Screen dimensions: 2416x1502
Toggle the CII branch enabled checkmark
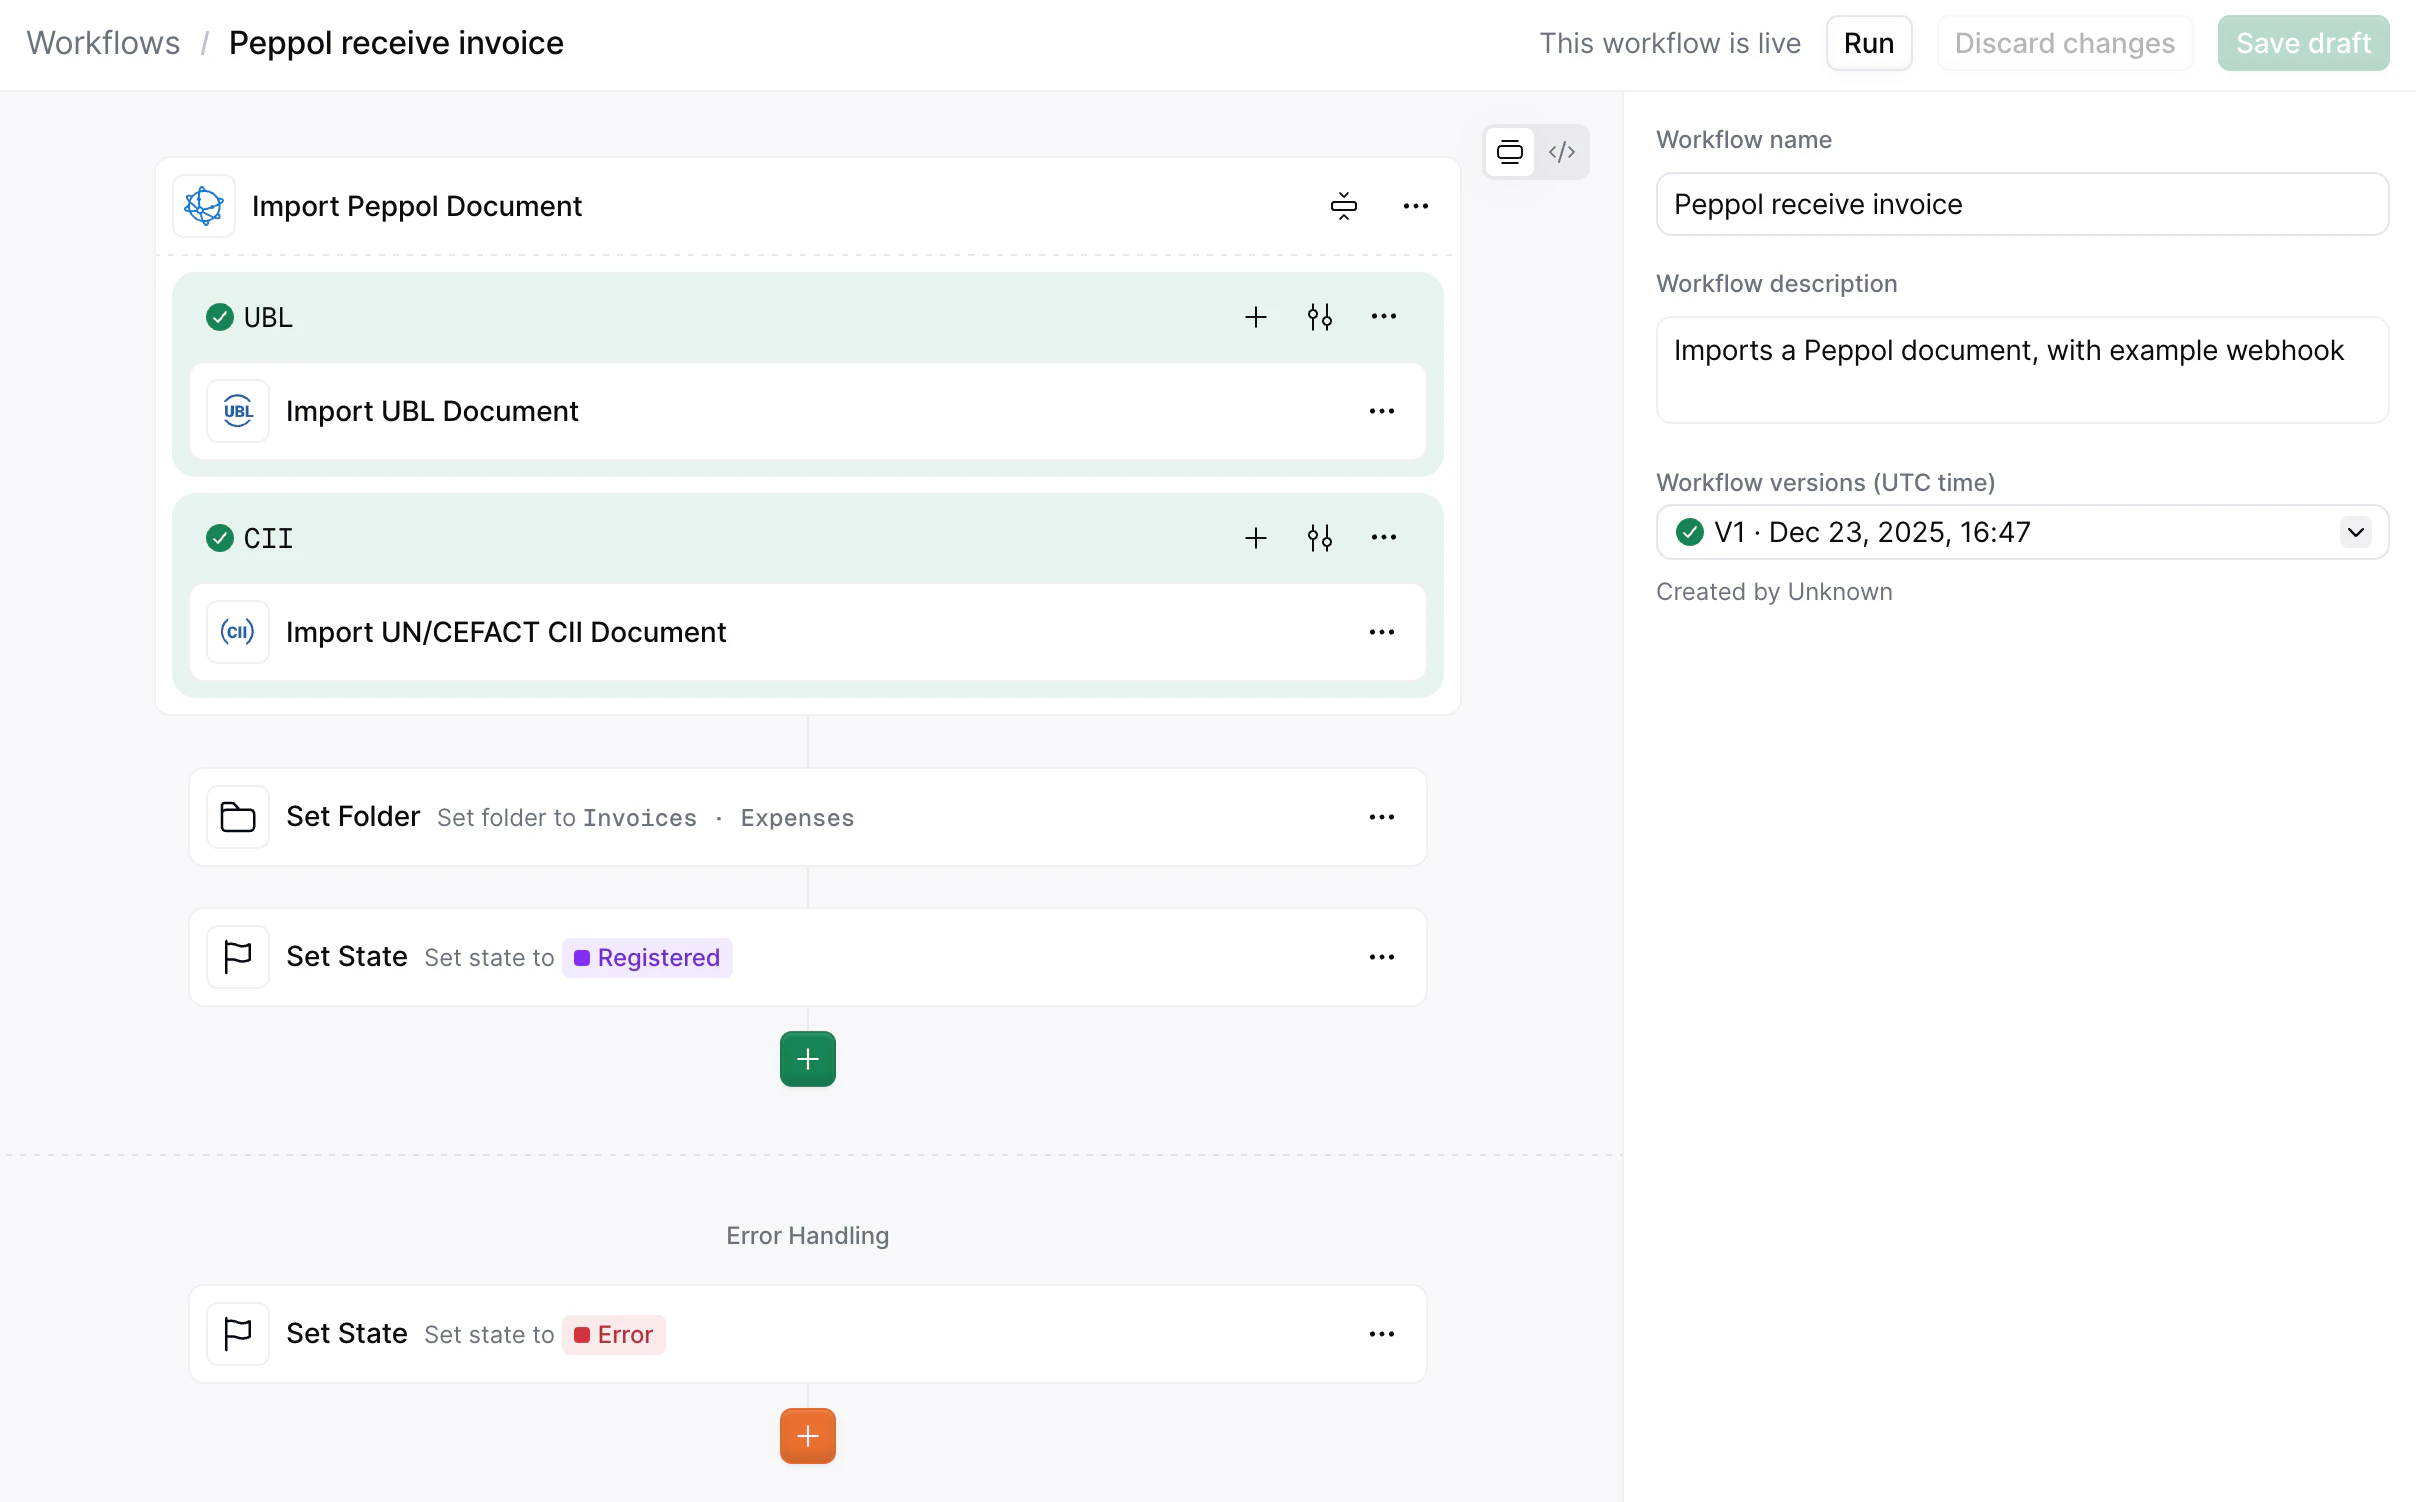click(x=220, y=537)
